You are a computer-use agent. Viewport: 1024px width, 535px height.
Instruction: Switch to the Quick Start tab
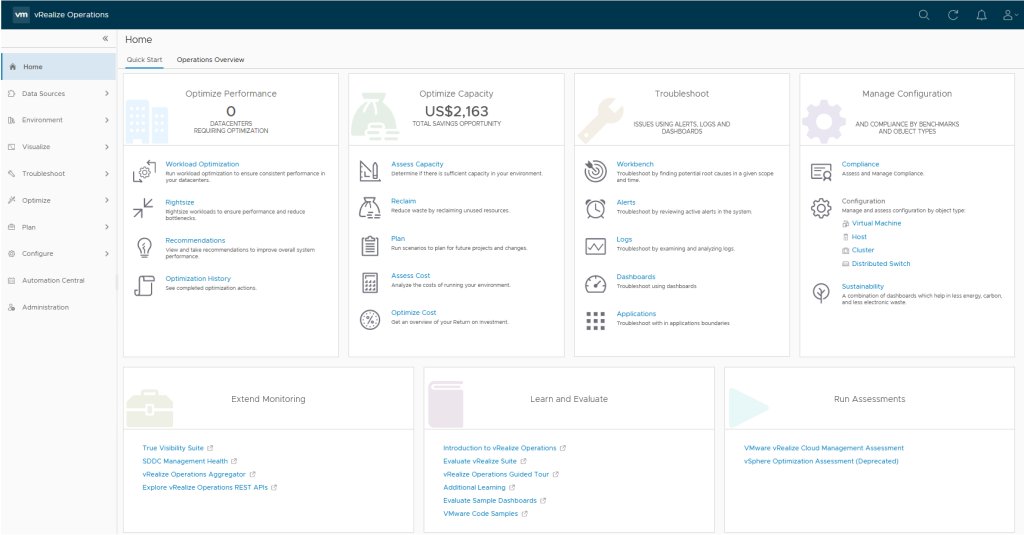144,59
